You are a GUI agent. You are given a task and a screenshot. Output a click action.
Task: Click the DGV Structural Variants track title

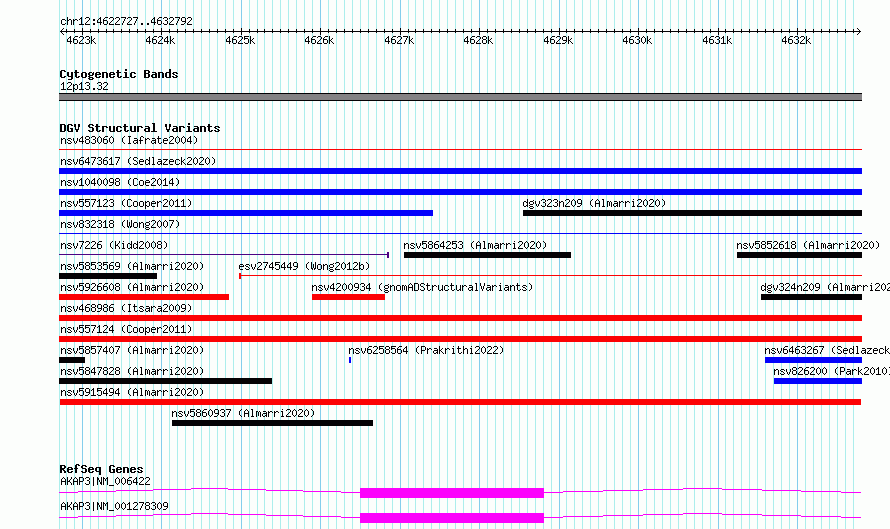(140, 128)
